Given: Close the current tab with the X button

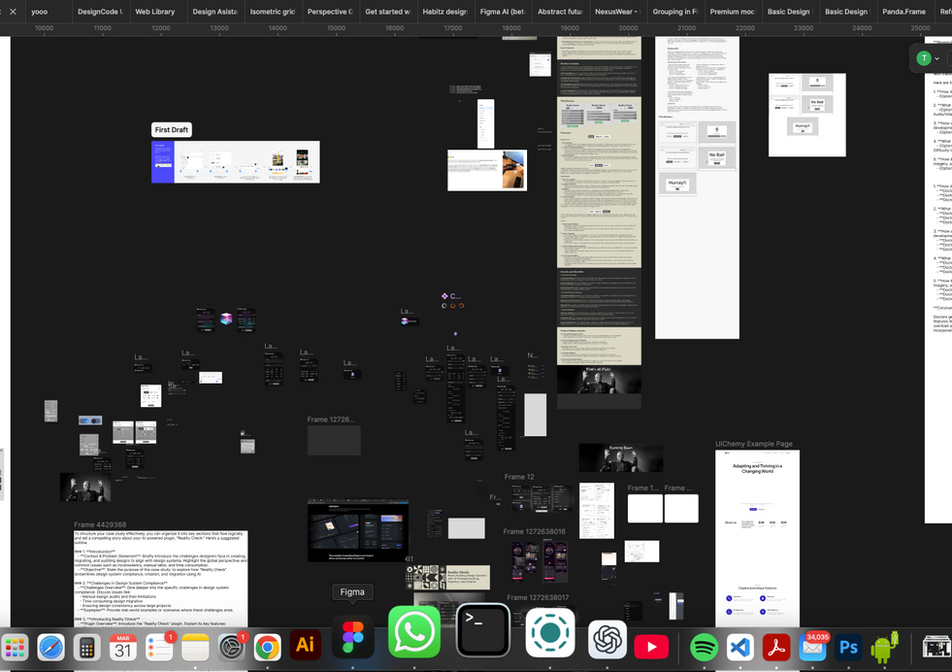Looking at the screenshot, I should click(x=13, y=12).
